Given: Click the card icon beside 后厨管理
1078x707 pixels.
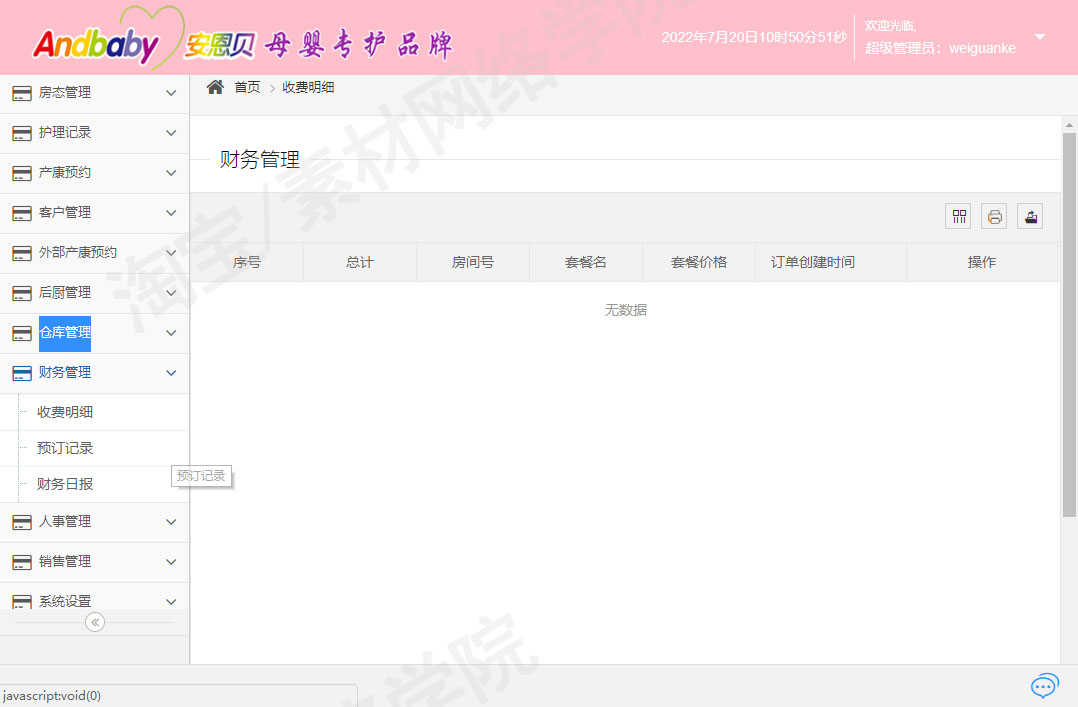Looking at the screenshot, I should point(22,293).
